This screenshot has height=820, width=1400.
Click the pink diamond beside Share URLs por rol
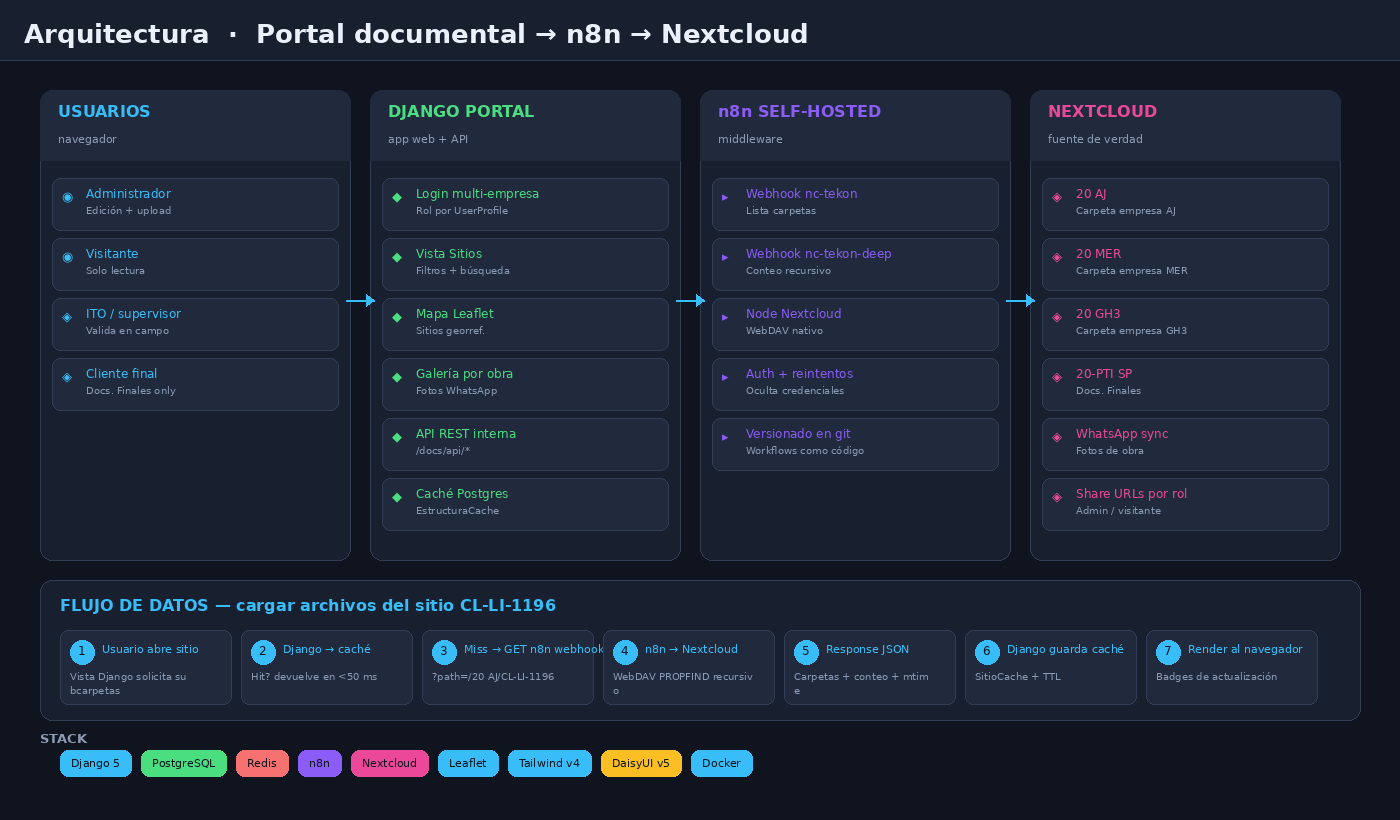click(1057, 497)
